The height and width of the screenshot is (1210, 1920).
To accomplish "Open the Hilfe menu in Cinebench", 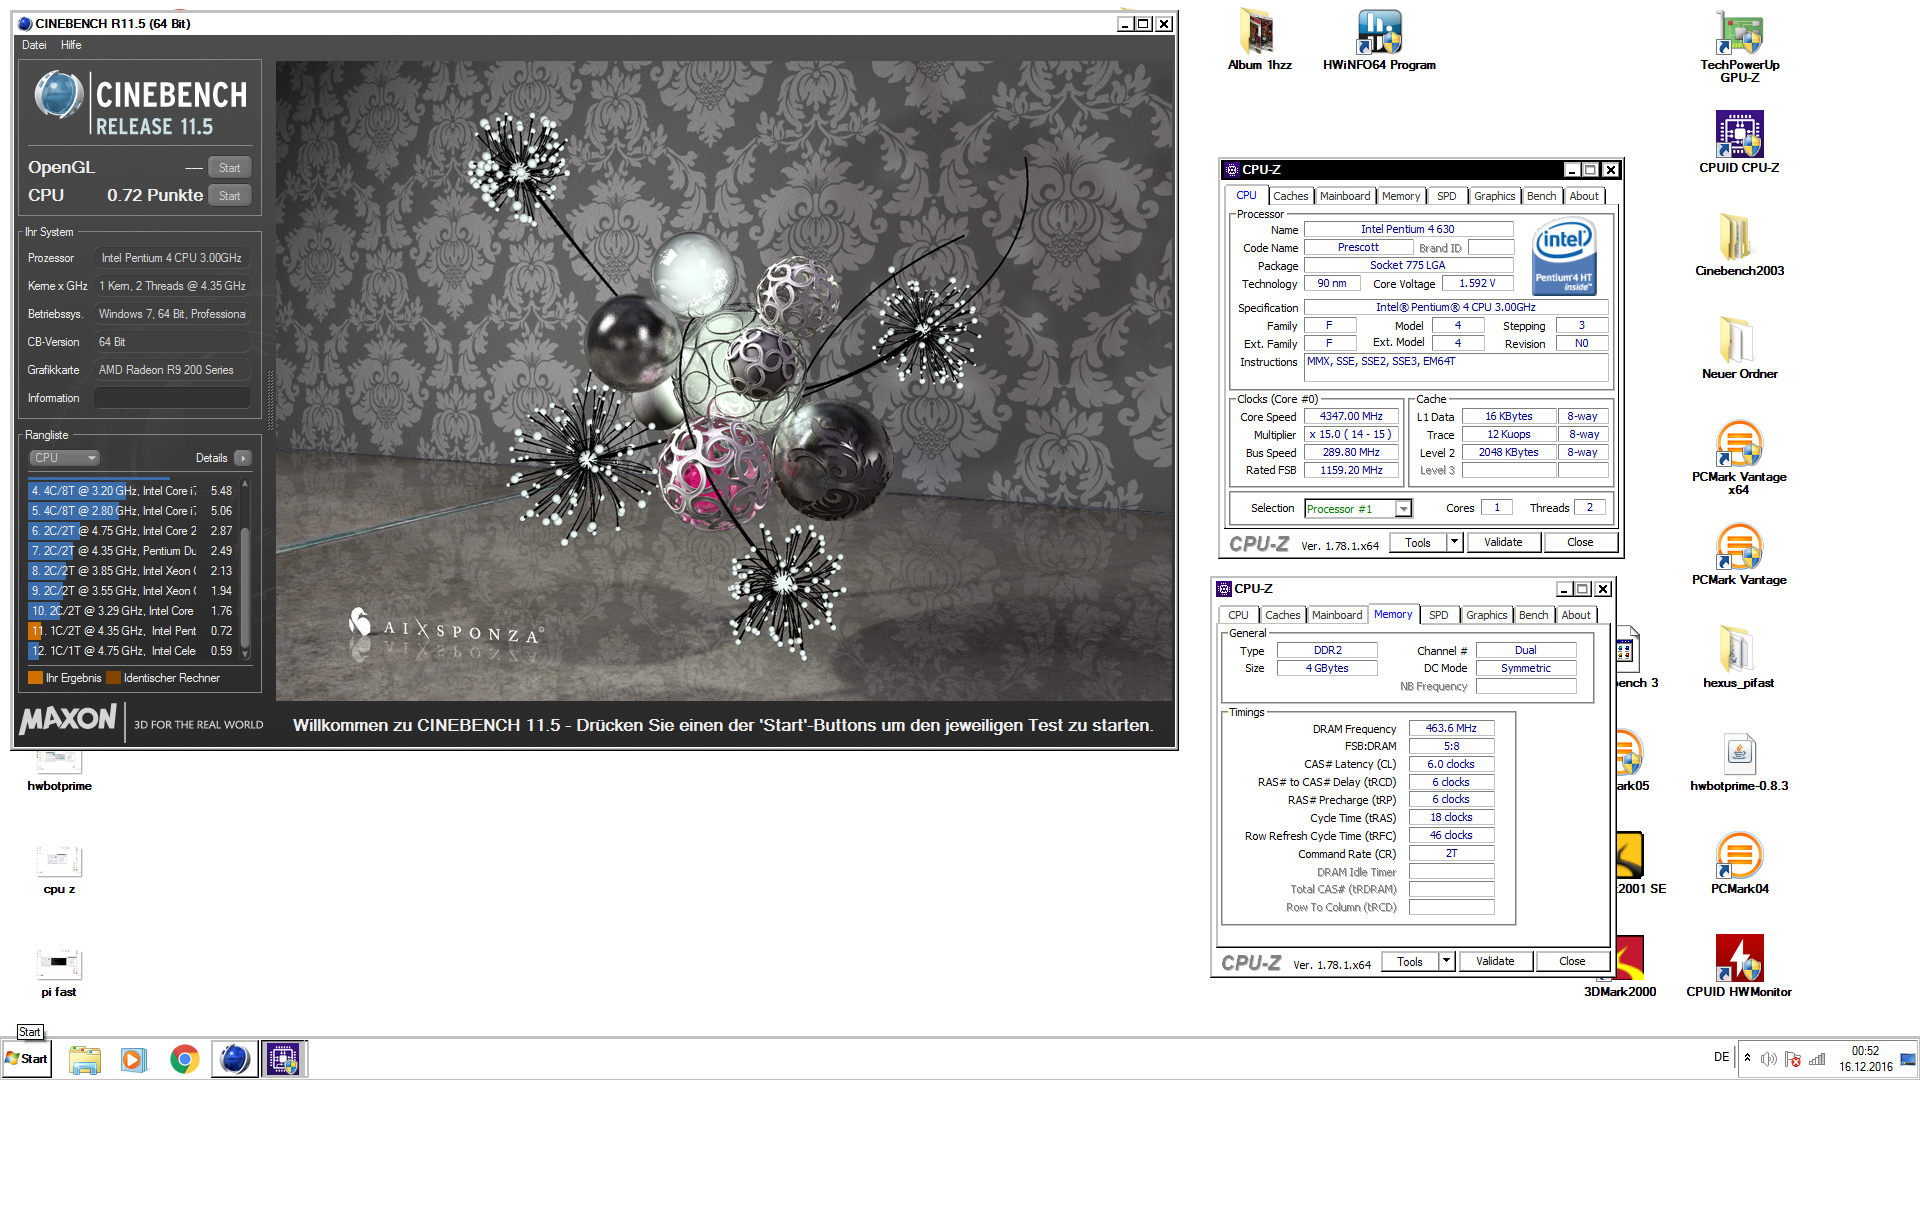I will pos(71,45).
